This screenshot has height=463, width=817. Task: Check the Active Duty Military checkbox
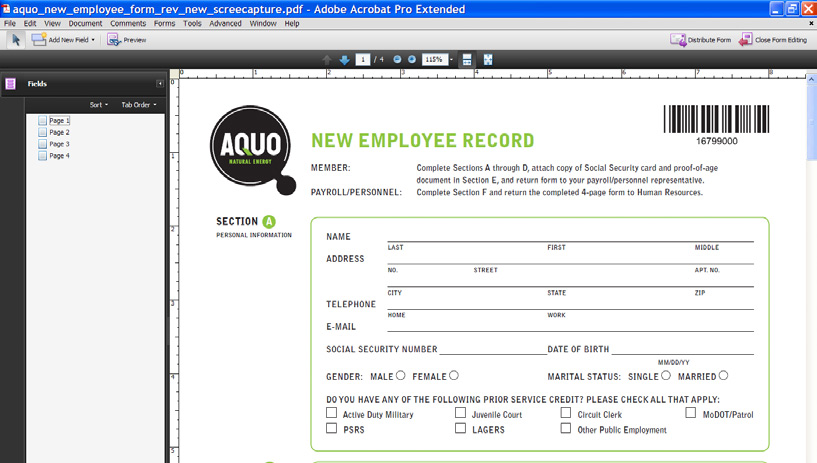(x=331, y=413)
